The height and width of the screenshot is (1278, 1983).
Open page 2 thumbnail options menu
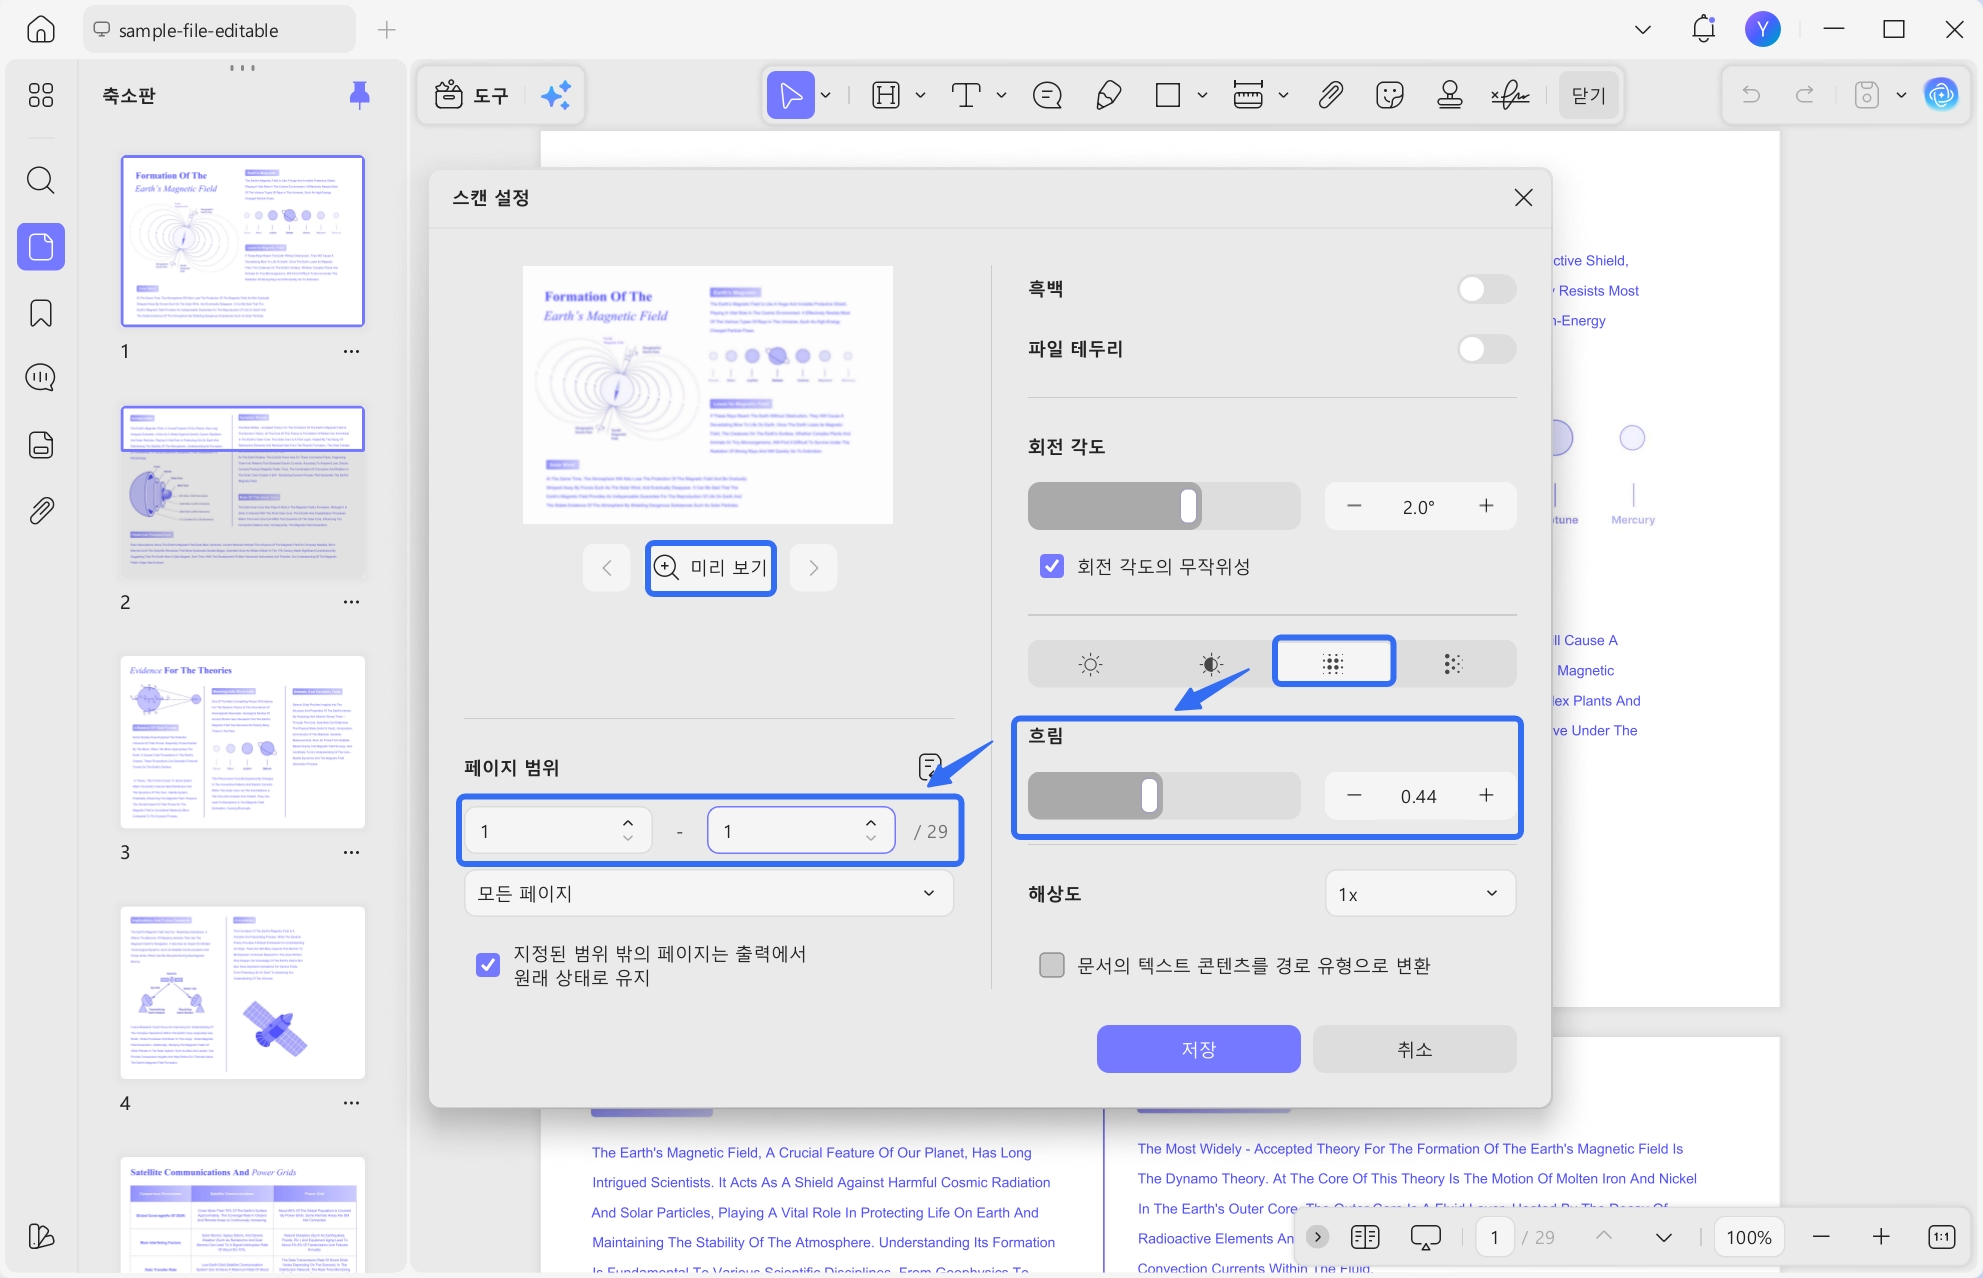[351, 602]
